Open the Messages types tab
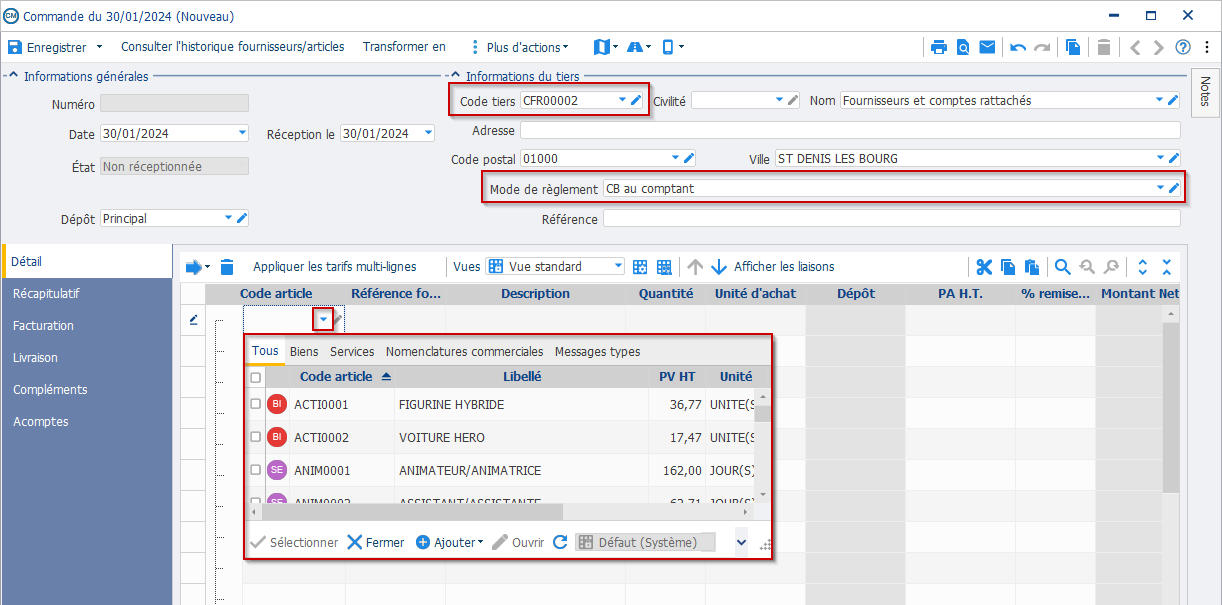This screenshot has width=1222, height=605. click(598, 352)
